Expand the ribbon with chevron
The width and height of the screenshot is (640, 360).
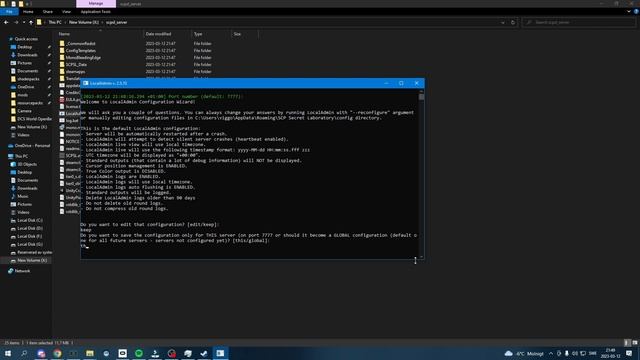click(628, 11)
